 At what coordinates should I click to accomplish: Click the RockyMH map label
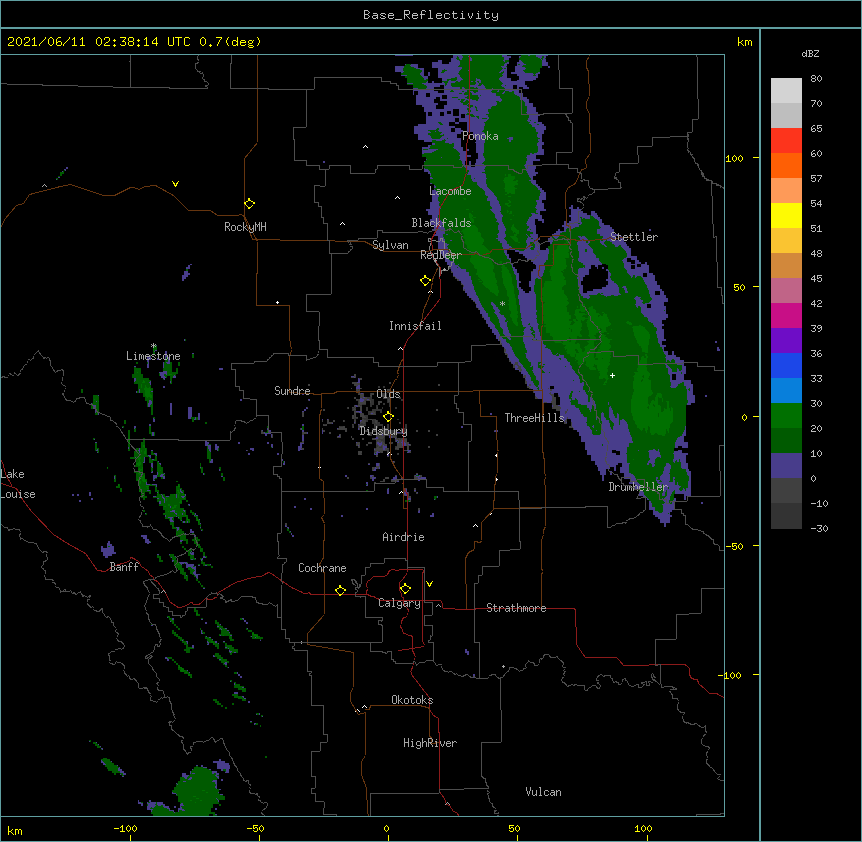[245, 227]
